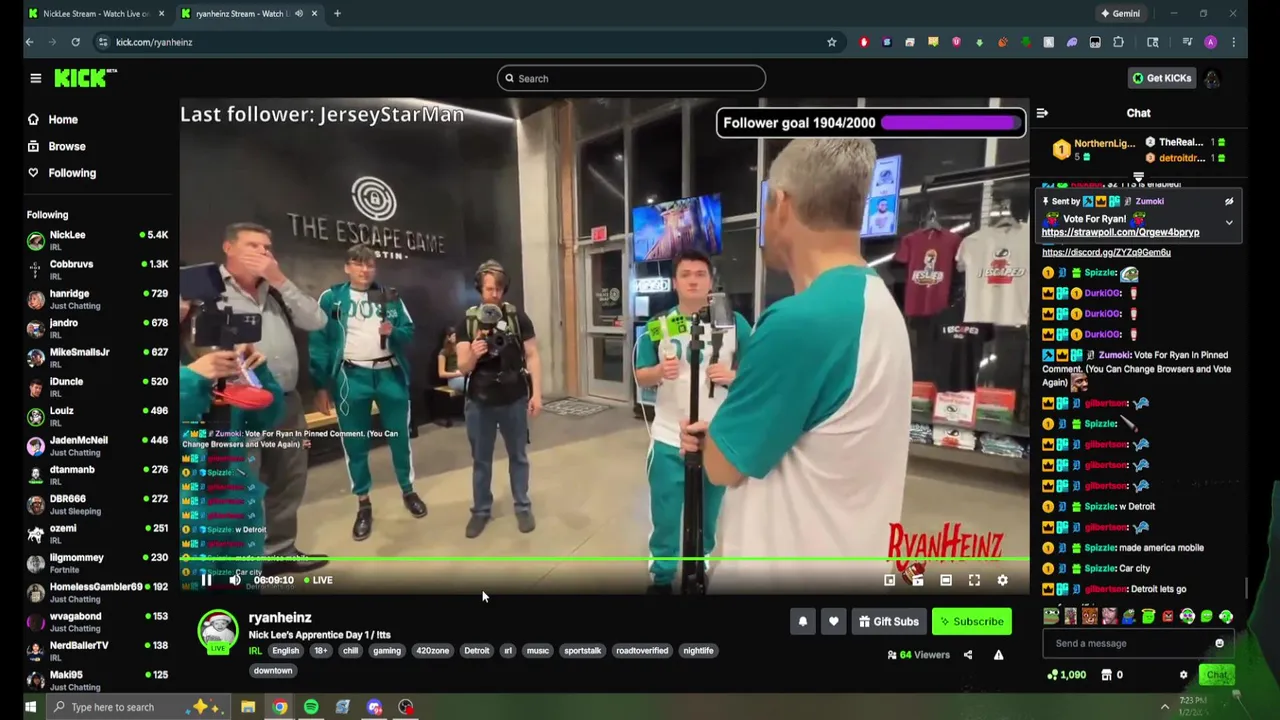The width and height of the screenshot is (1280, 720).
Task: Click the Windows taskbar search box
Action: pos(137,707)
